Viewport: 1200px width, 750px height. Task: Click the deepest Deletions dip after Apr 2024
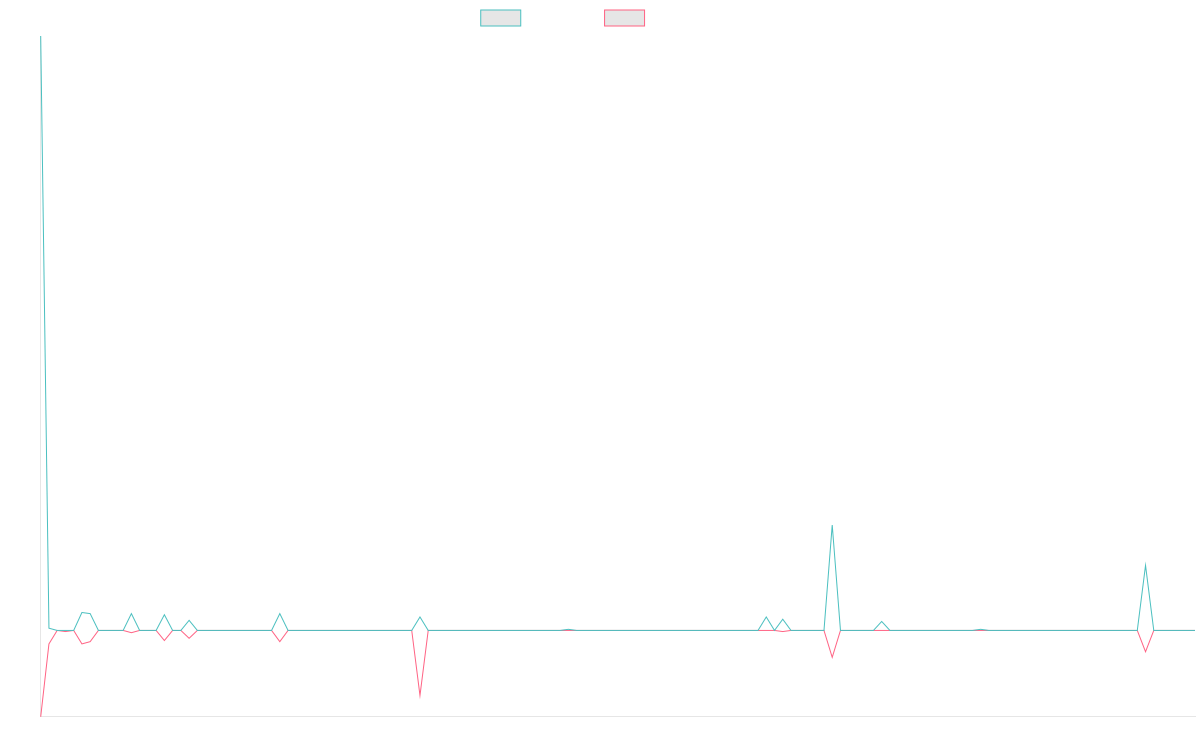(x=420, y=697)
